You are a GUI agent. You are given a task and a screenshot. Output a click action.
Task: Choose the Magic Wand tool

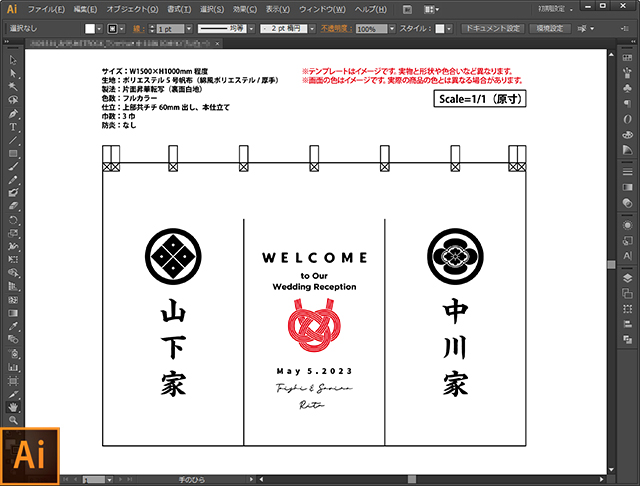pyautogui.click(x=13, y=87)
